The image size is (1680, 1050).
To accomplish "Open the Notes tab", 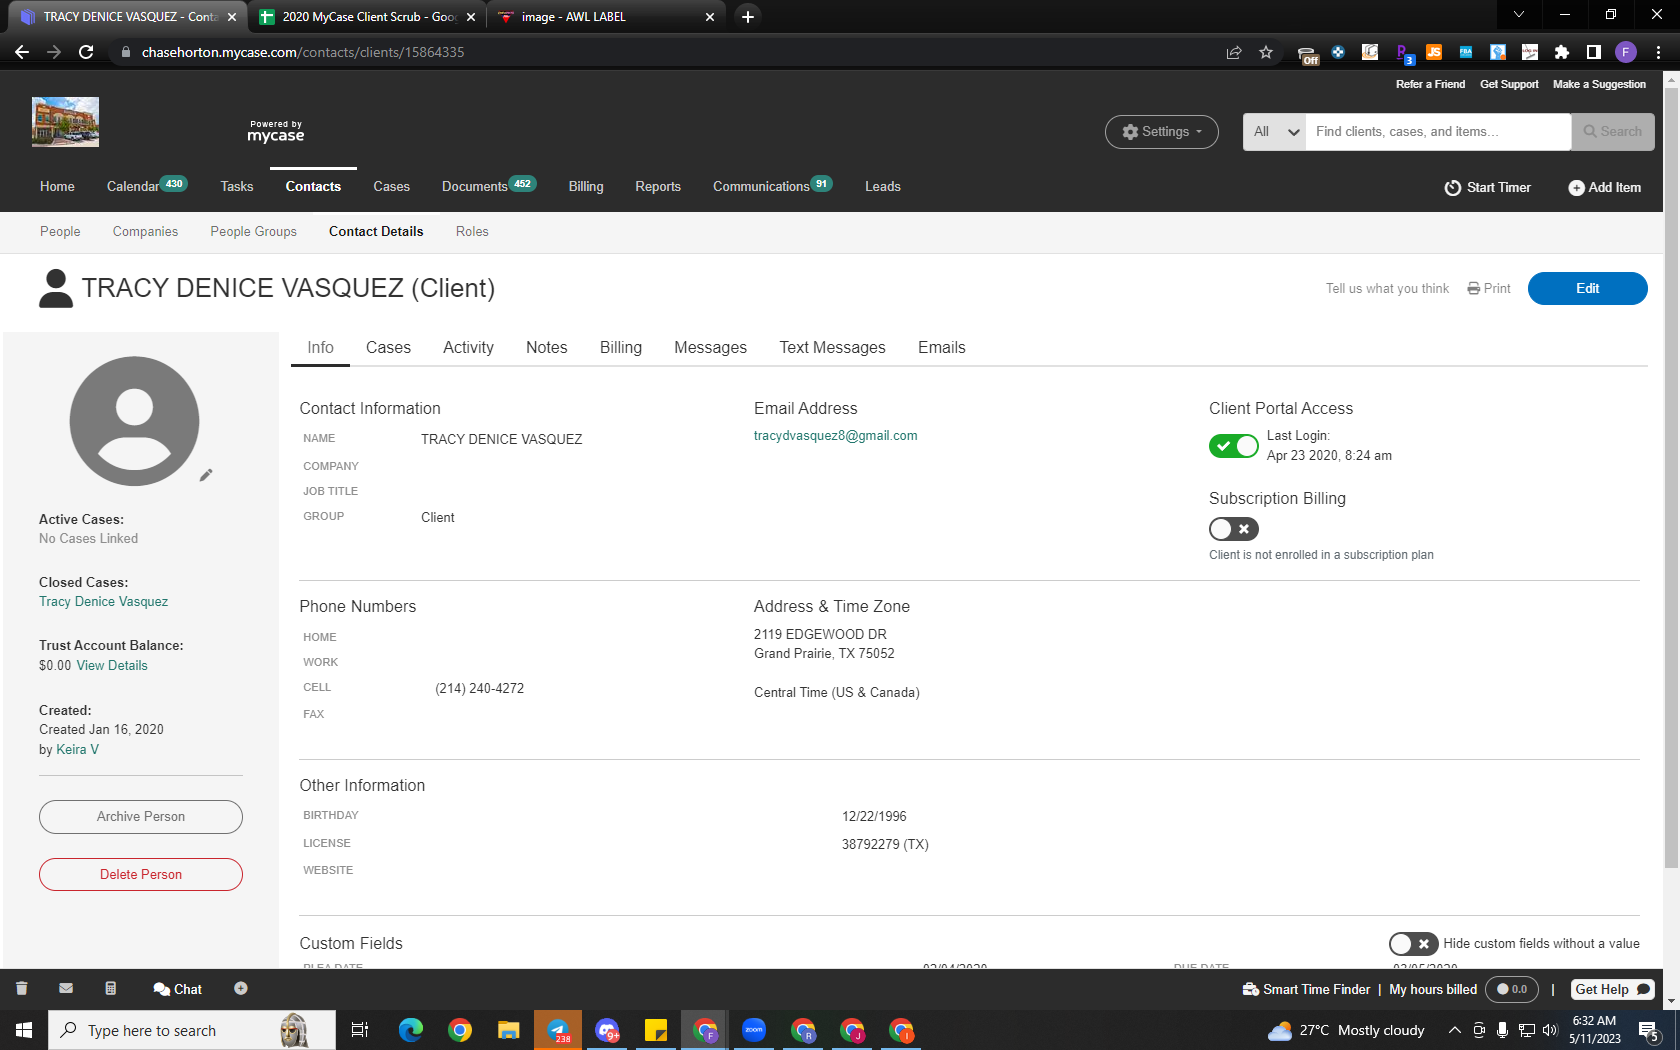I will pos(547,348).
